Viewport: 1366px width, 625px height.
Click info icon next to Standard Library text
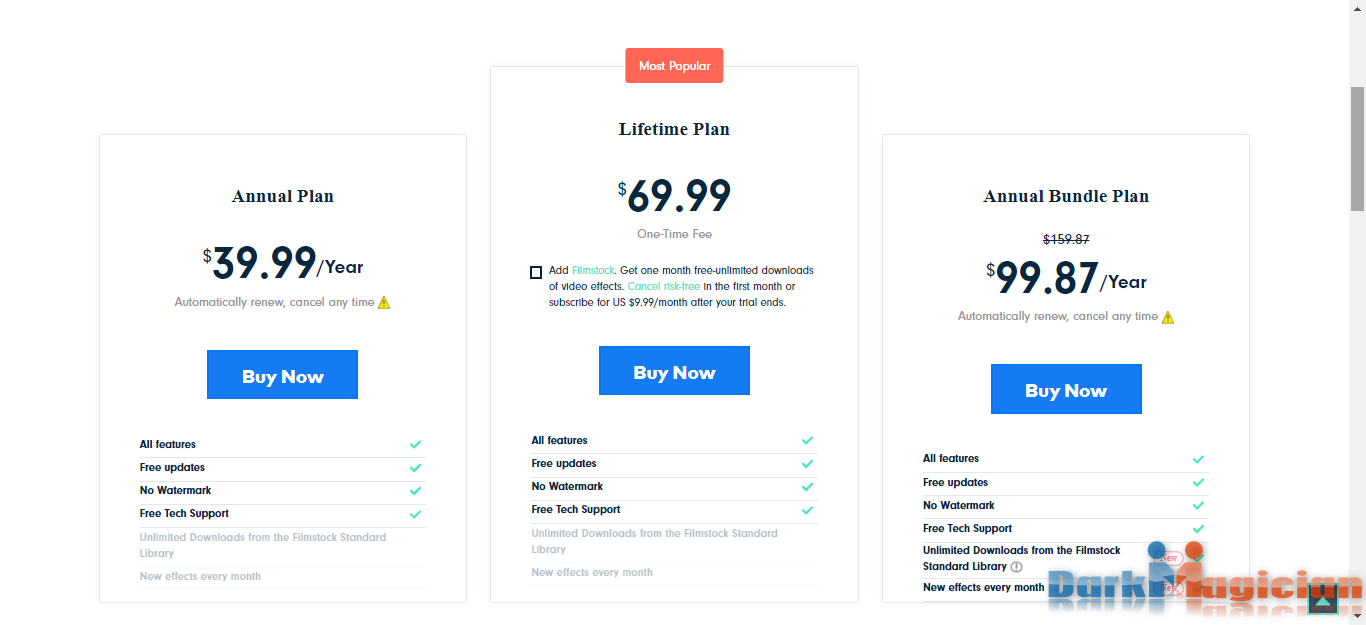[1017, 567]
